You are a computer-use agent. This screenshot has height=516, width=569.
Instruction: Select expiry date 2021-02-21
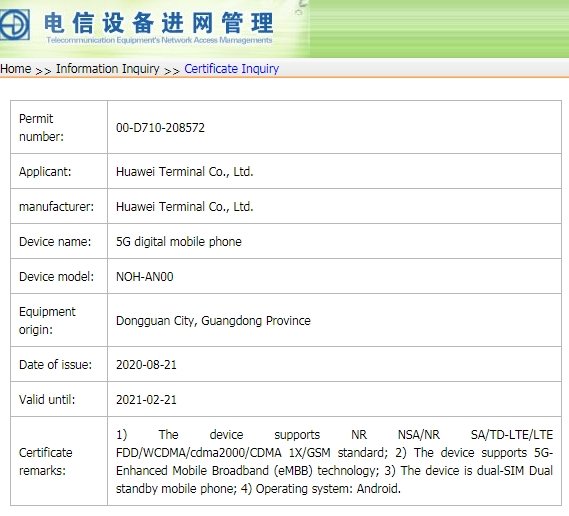146,400
